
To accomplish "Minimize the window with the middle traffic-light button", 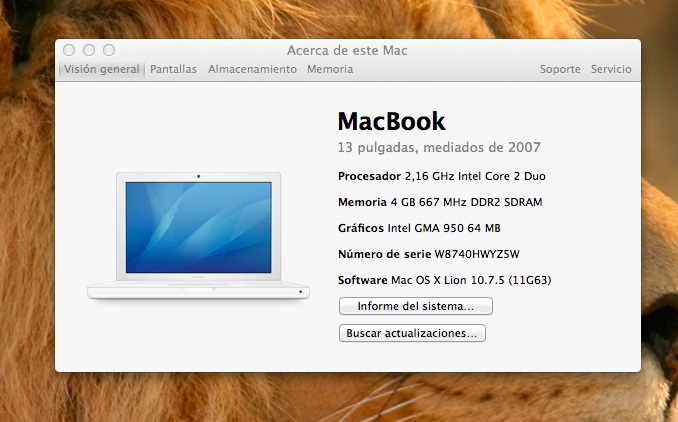I will (89, 50).
